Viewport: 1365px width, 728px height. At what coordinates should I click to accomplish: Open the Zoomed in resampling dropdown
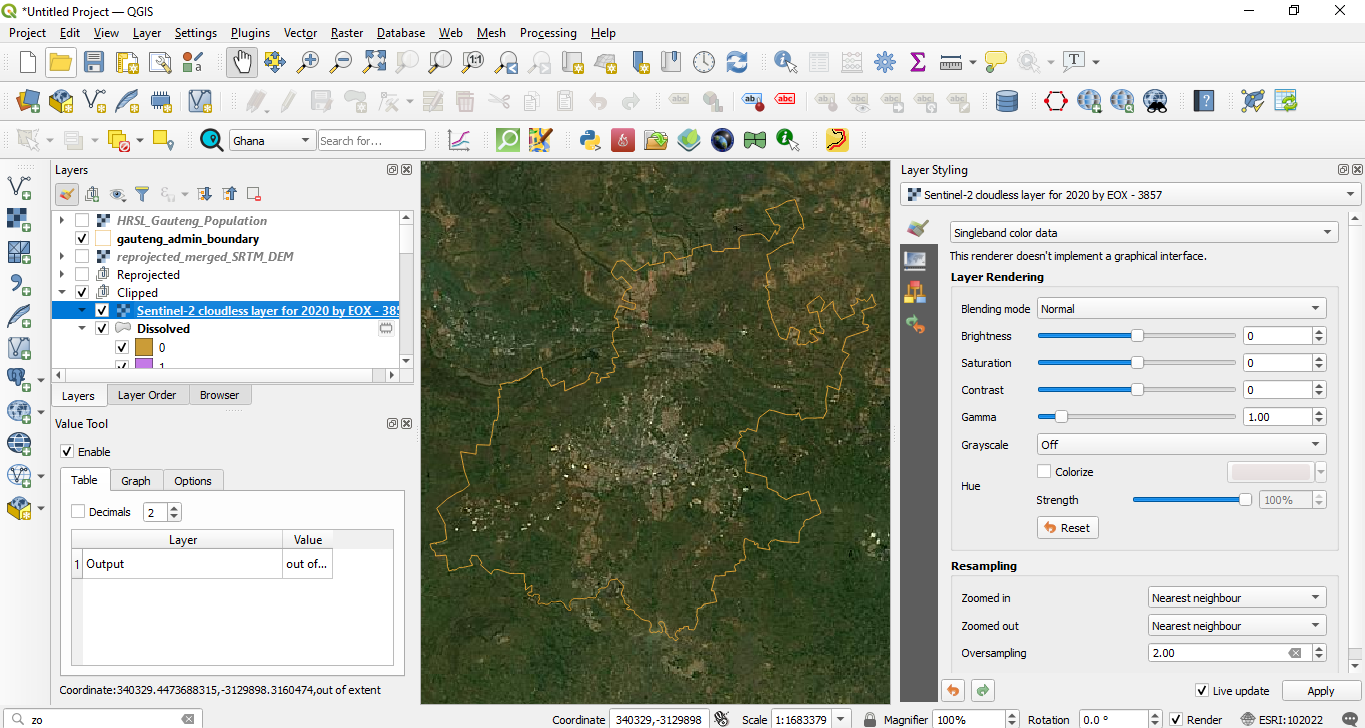(x=1237, y=598)
